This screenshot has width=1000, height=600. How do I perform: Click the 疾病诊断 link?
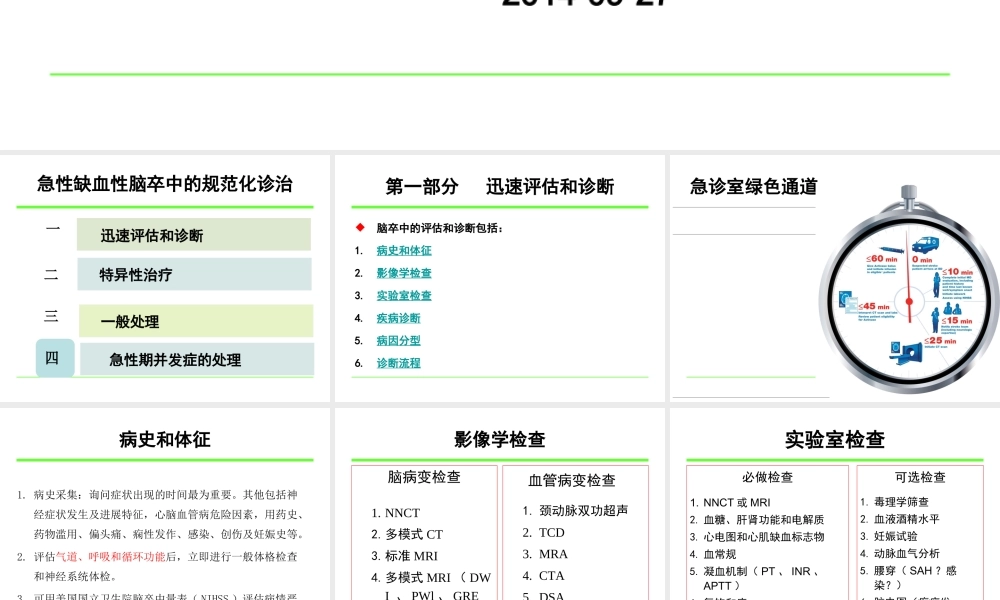click(x=398, y=318)
